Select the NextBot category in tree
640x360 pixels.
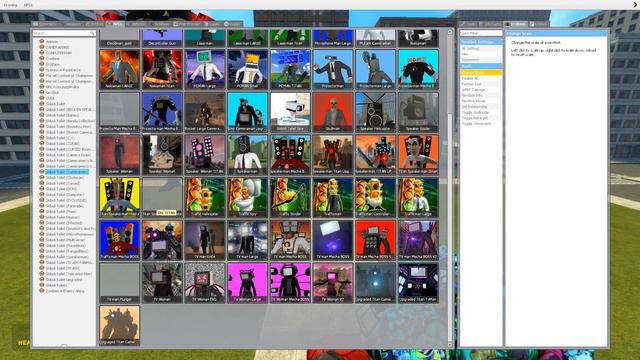(x=52, y=93)
